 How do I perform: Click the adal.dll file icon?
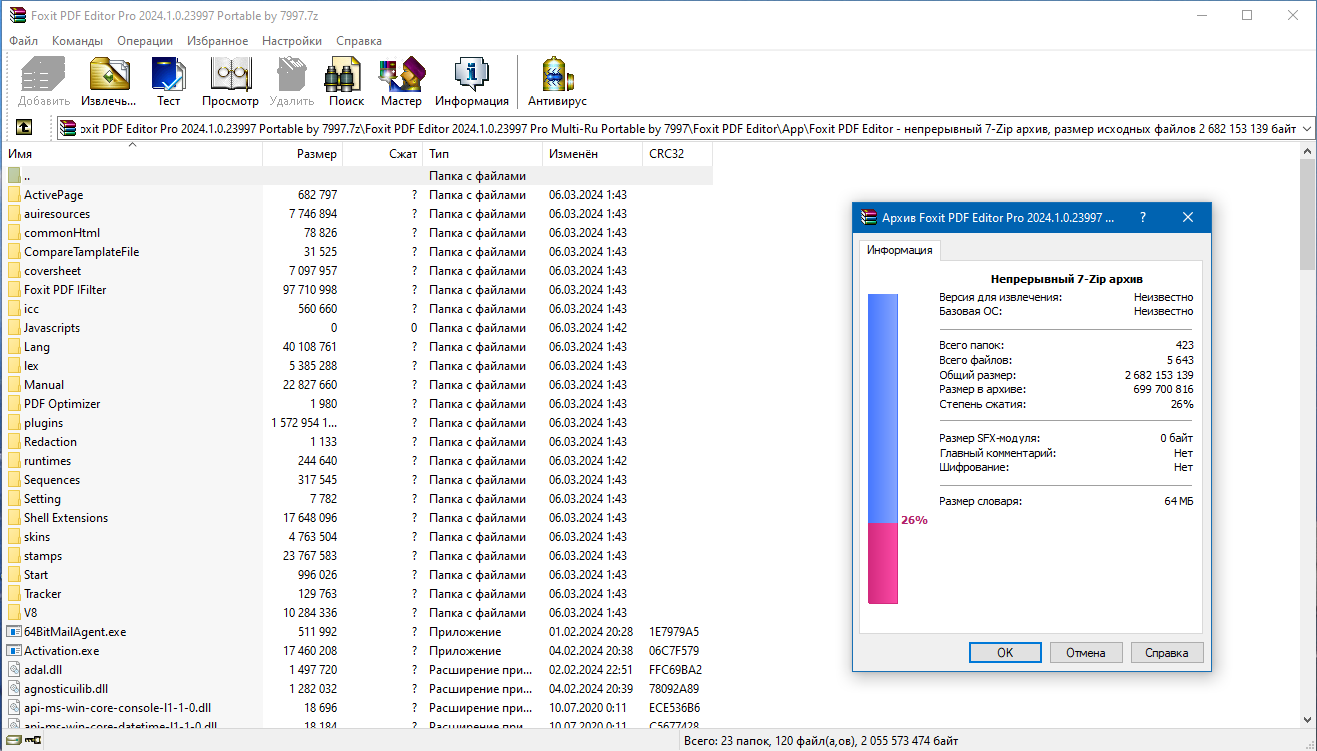(x=14, y=670)
